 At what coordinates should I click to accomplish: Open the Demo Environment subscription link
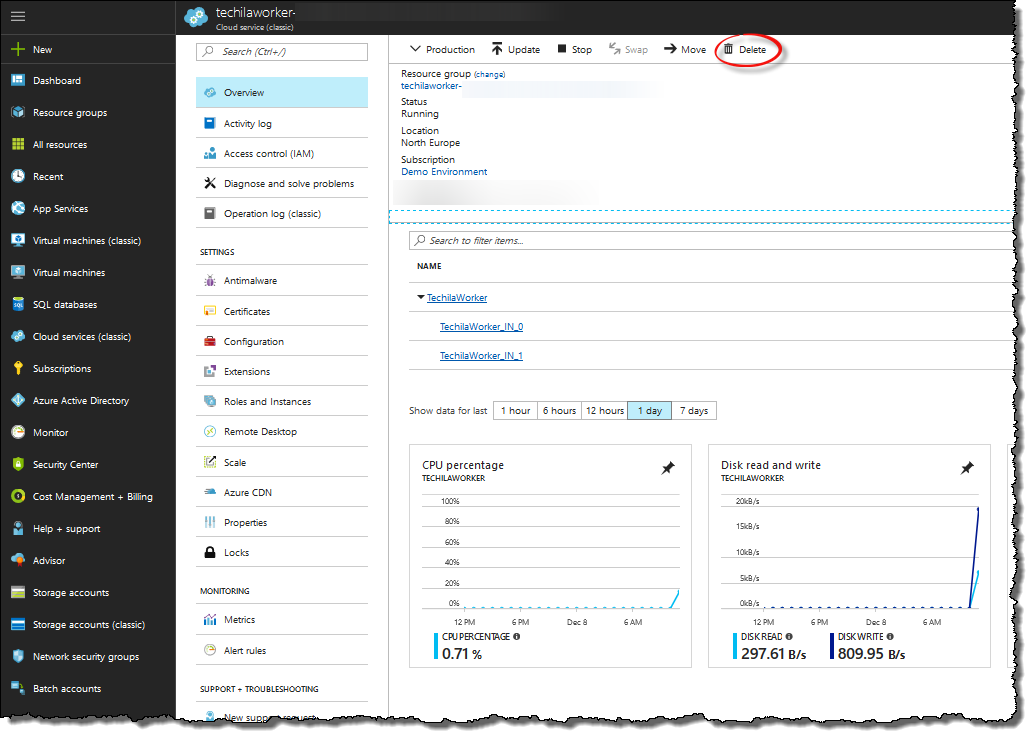(444, 171)
